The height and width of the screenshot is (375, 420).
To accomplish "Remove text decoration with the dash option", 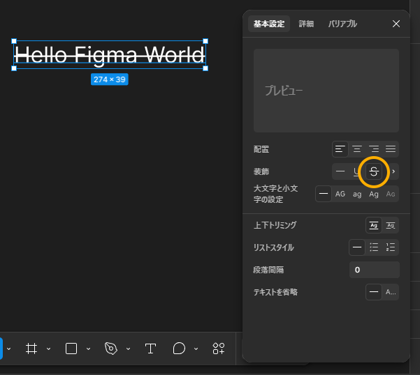I will point(340,172).
